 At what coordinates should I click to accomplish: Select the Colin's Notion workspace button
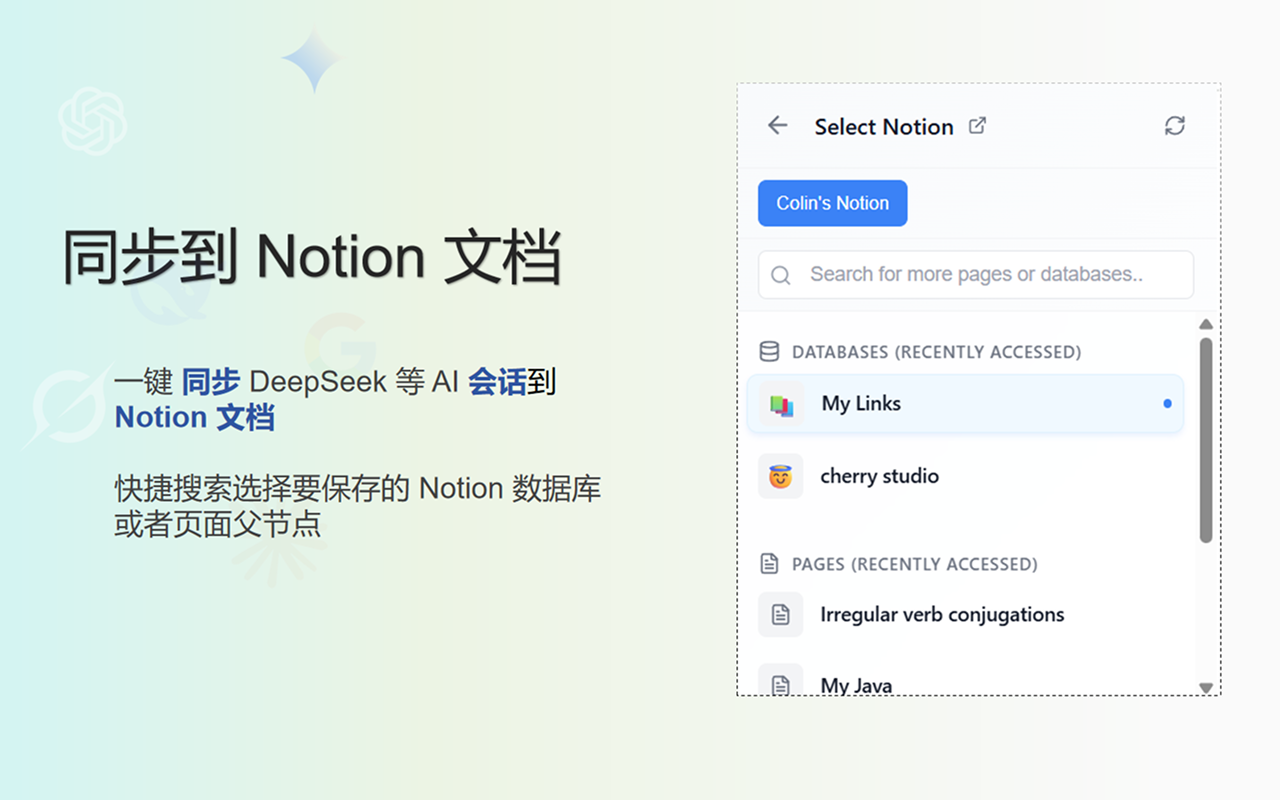point(832,203)
